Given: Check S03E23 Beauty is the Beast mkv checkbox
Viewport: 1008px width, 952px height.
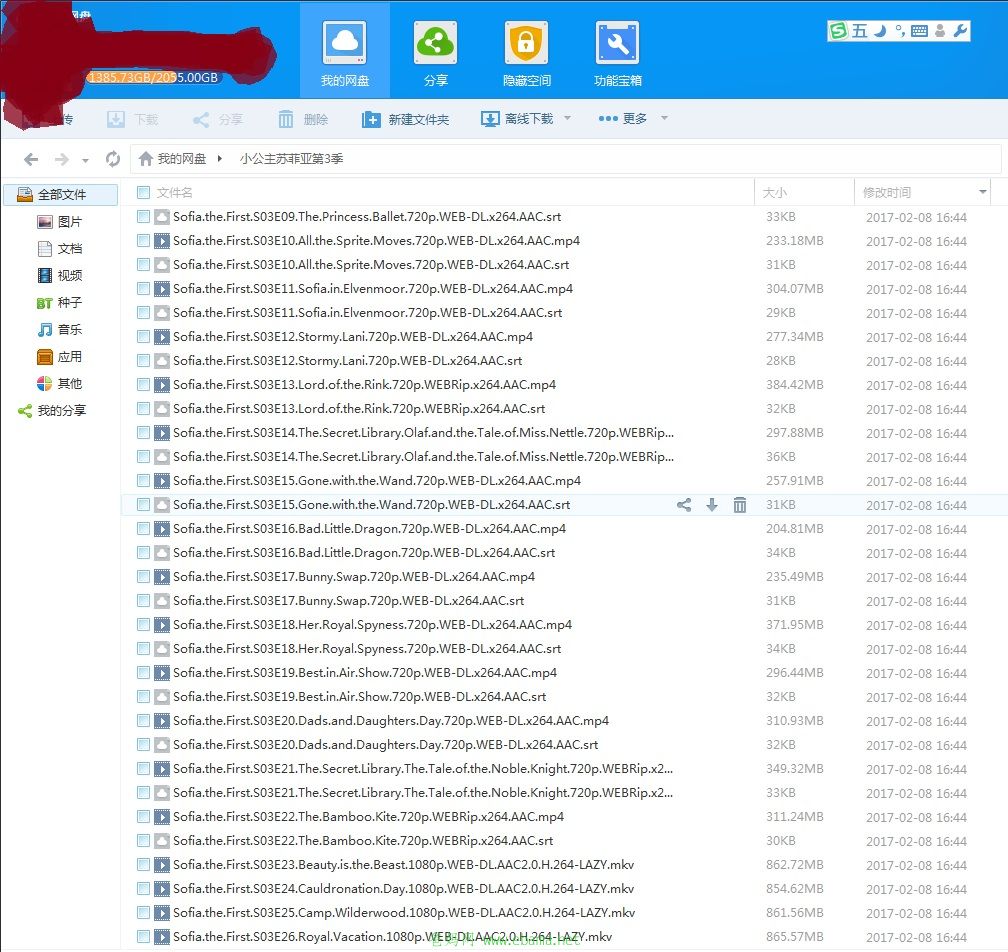Looking at the screenshot, I should coord(143,865).
